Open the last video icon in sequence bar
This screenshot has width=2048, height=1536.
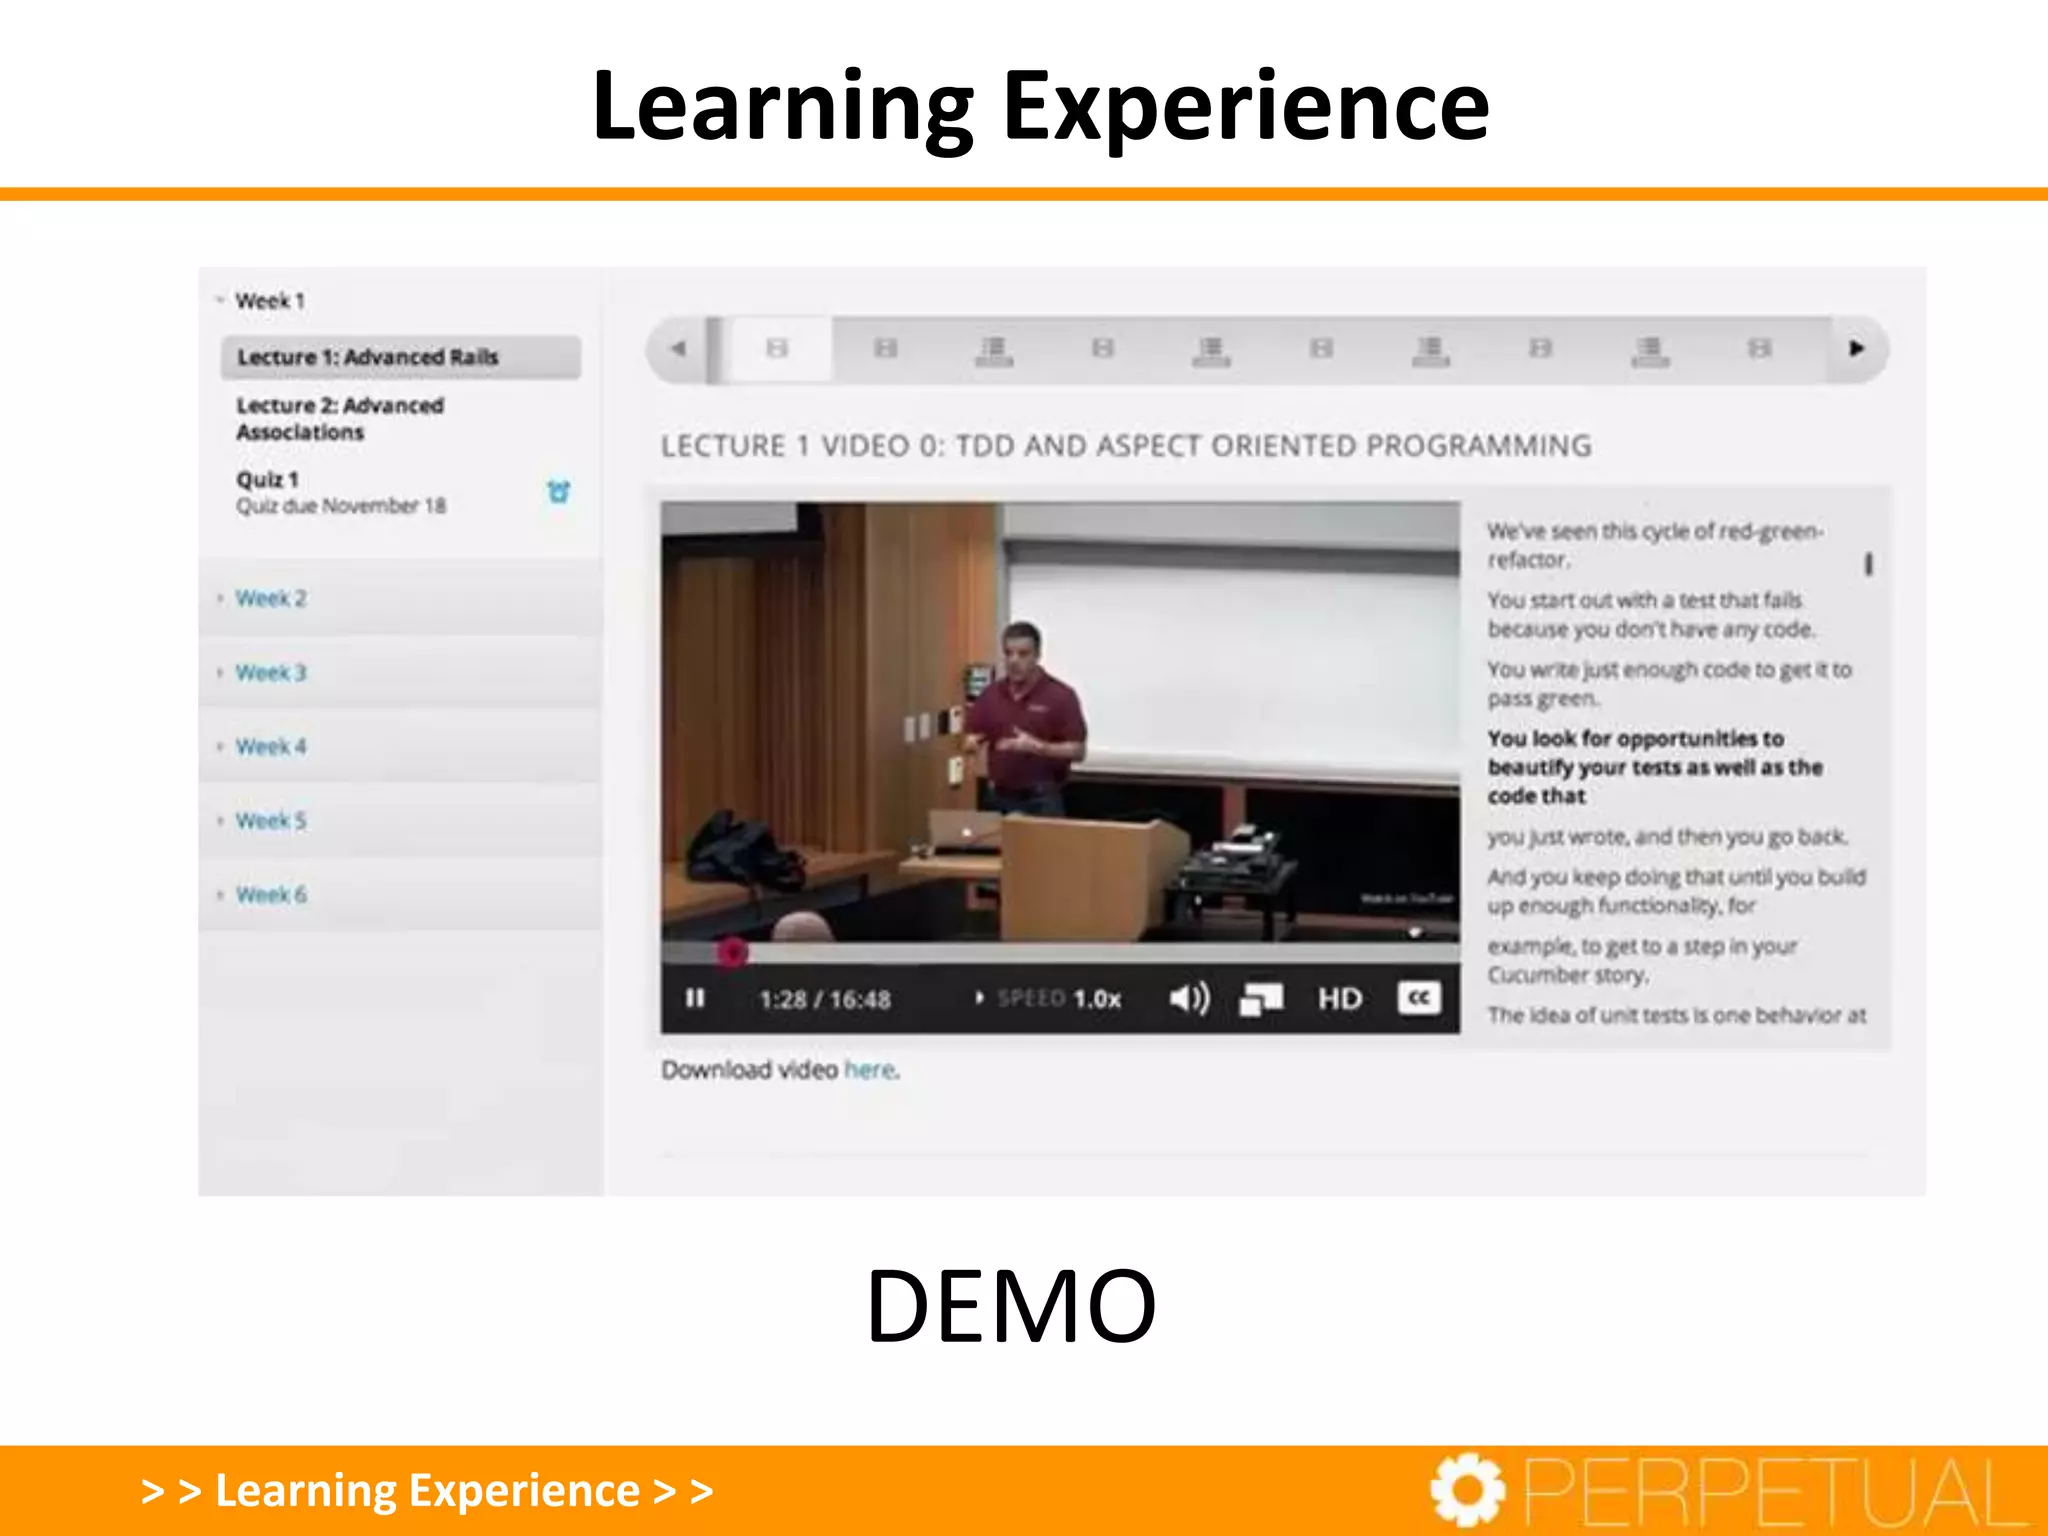(1760, 348)
